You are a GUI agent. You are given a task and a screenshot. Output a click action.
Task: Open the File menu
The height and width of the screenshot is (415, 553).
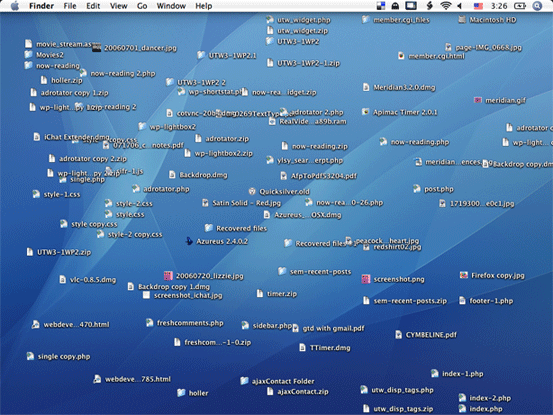tap(70, 6)
